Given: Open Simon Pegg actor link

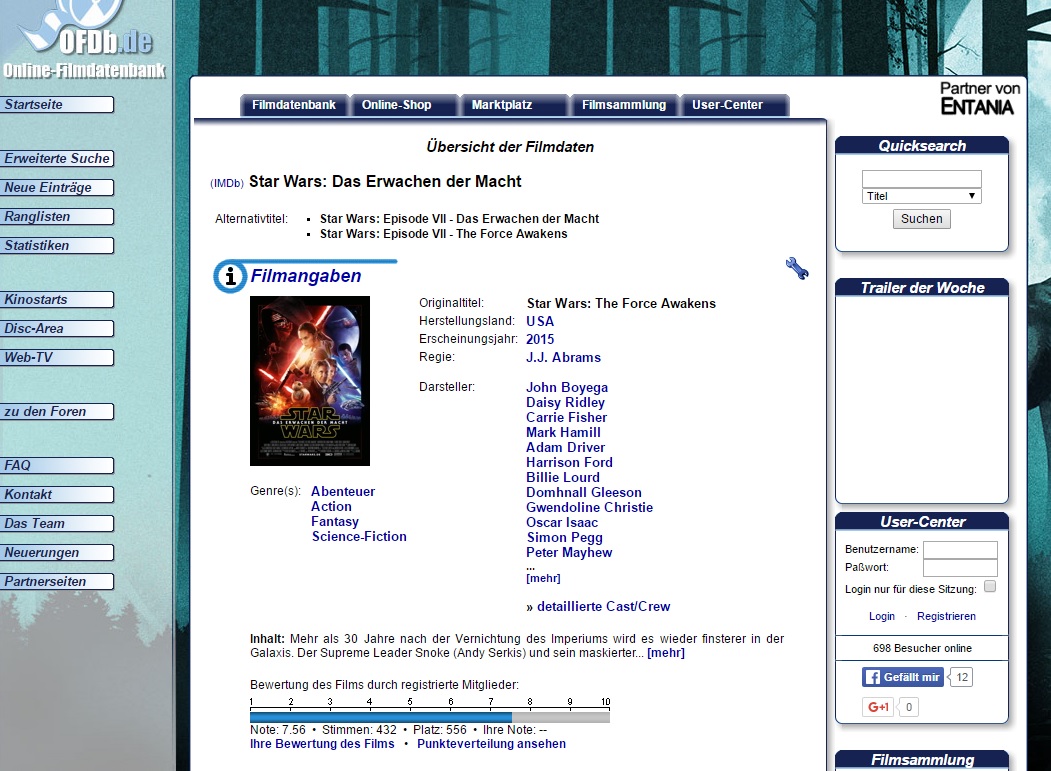Looking at the screenshot, I should coord(565,538).
